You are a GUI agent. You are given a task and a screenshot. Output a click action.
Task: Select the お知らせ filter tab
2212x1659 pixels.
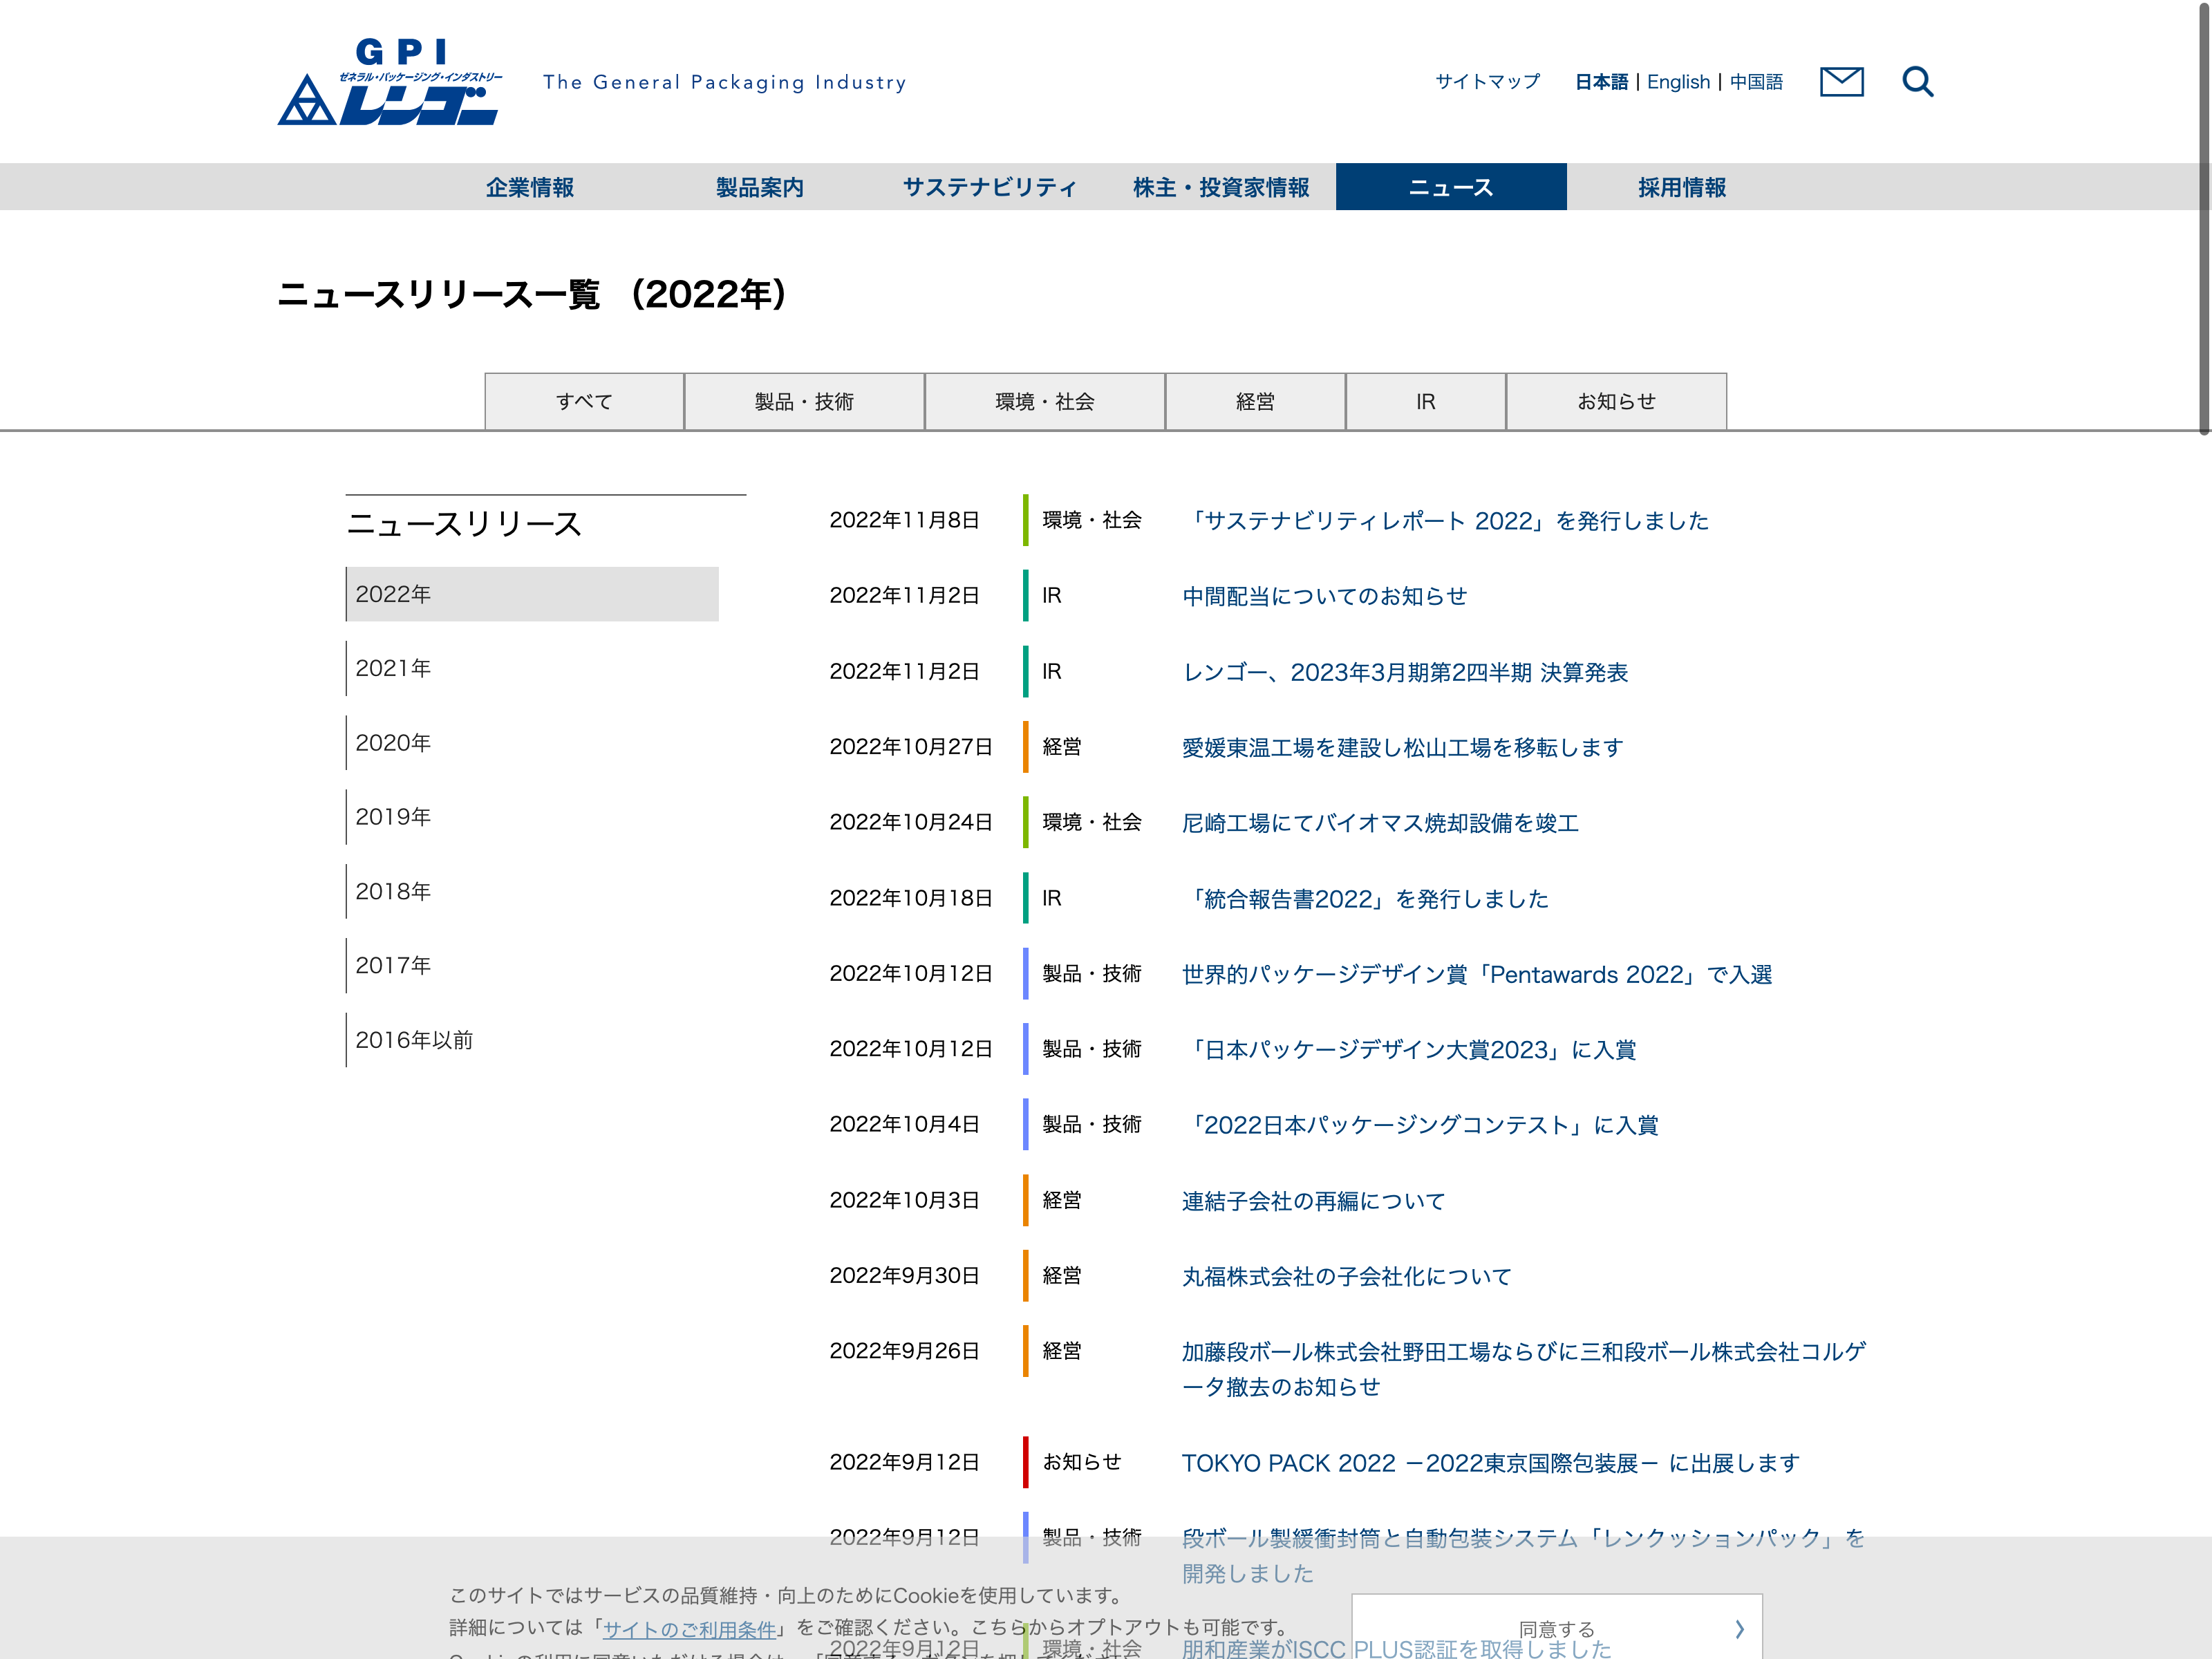pyautogui.click(x=1616, y=402)
